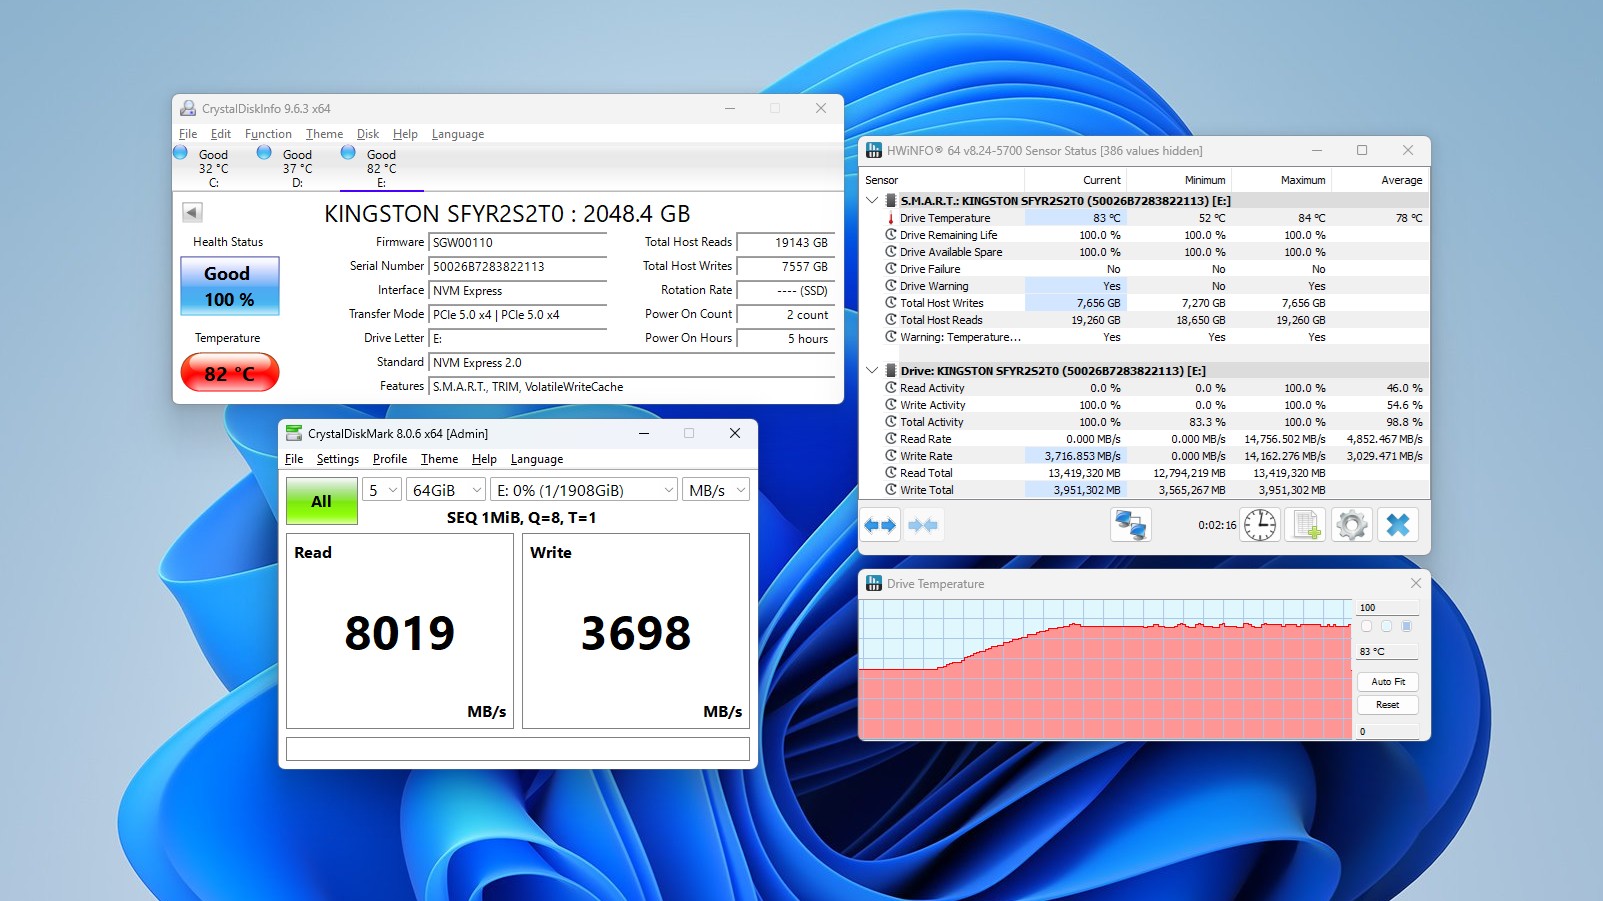The height and width of the screenshot is (901, 1603).
Task: Click the Firmware field SGW00110
Action: (517, 242)
